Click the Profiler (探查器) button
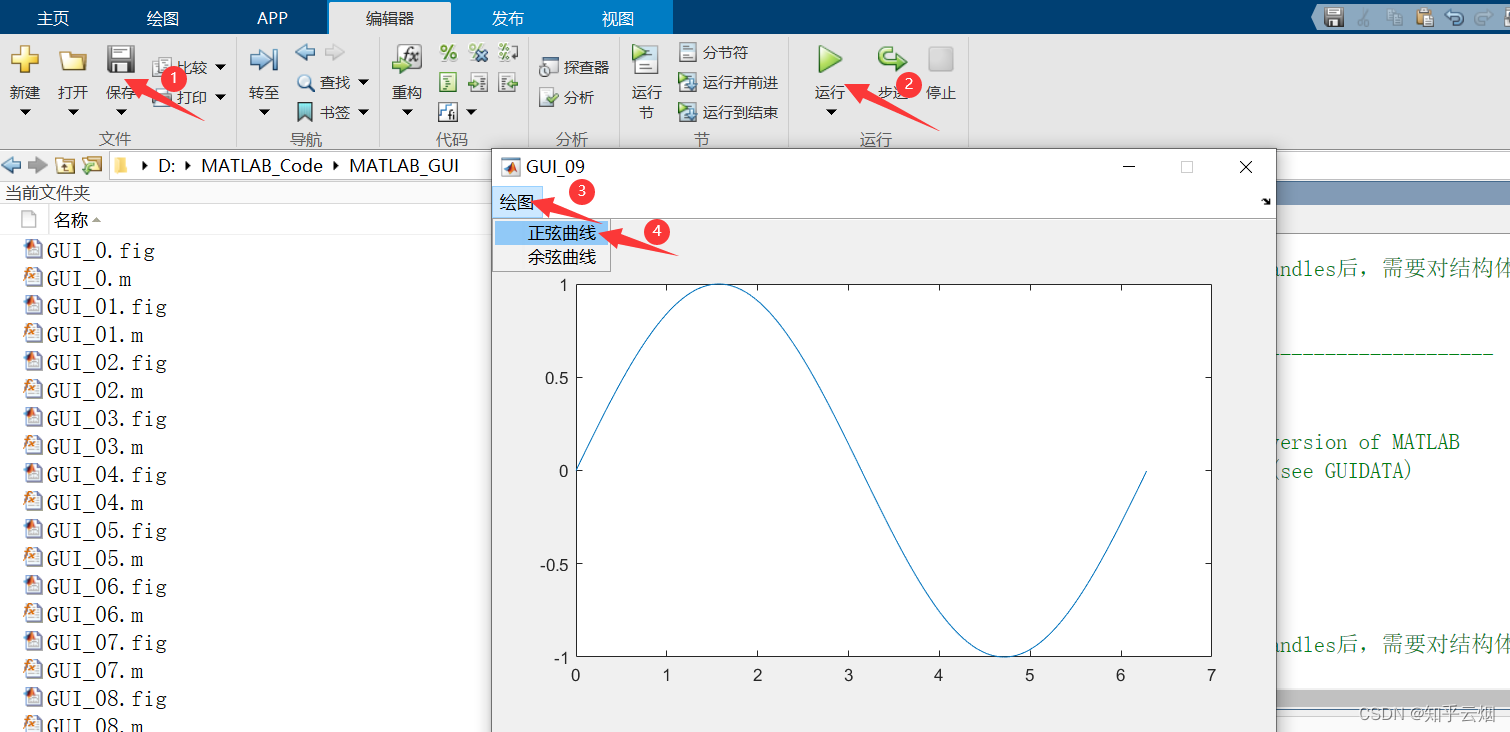Image resolution: width=1510 pixels, height=732 pixels. [x=574, y=67]
